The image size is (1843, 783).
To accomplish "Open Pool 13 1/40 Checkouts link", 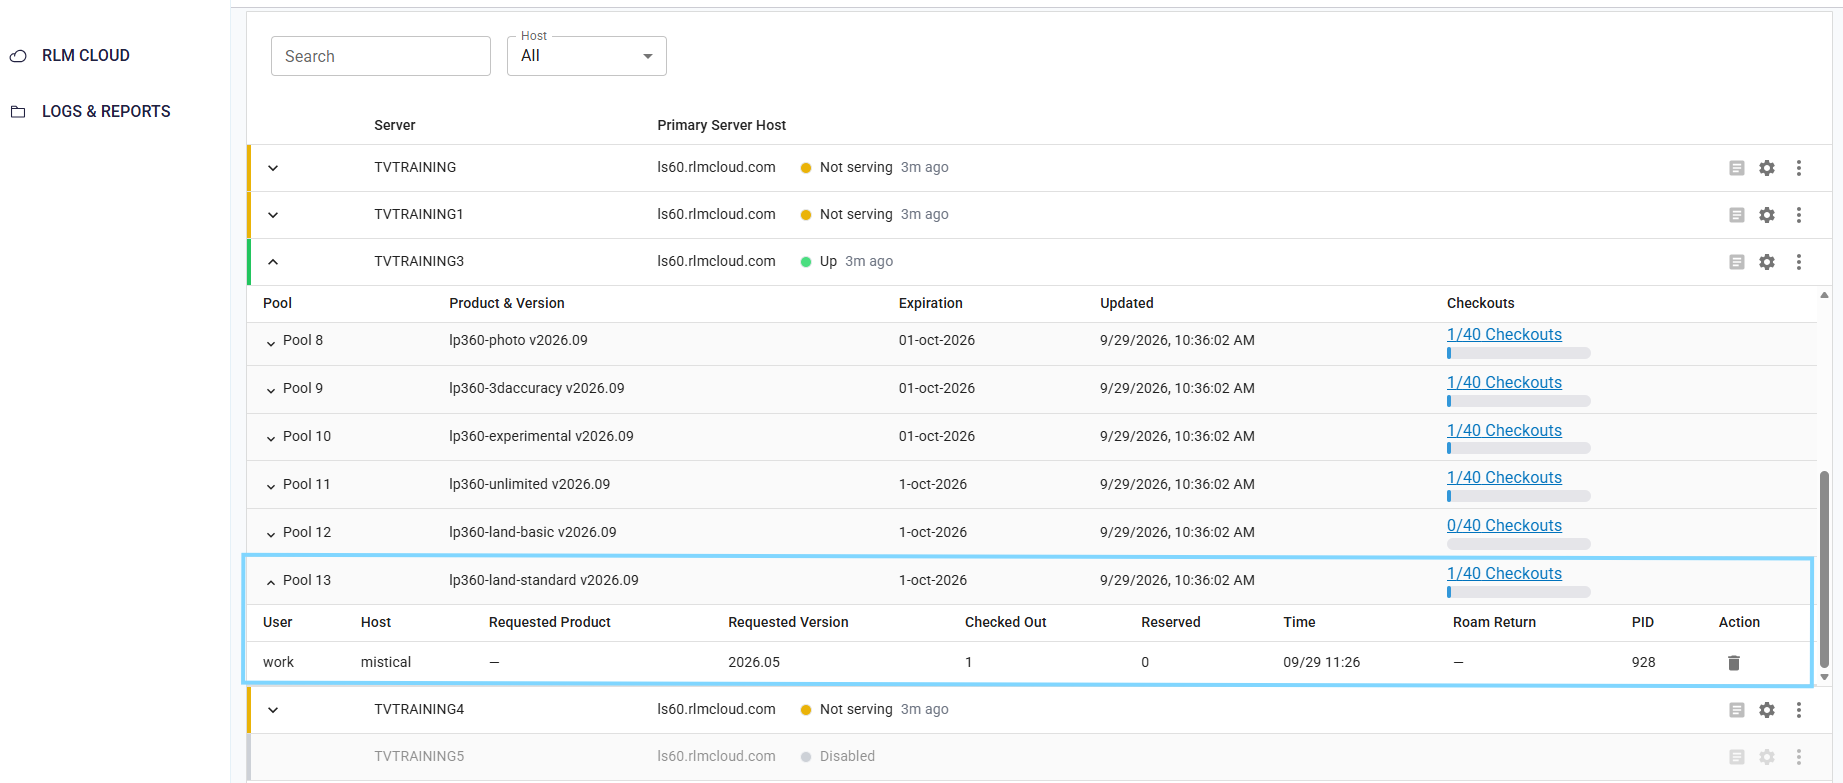I will coord(1504,574).
